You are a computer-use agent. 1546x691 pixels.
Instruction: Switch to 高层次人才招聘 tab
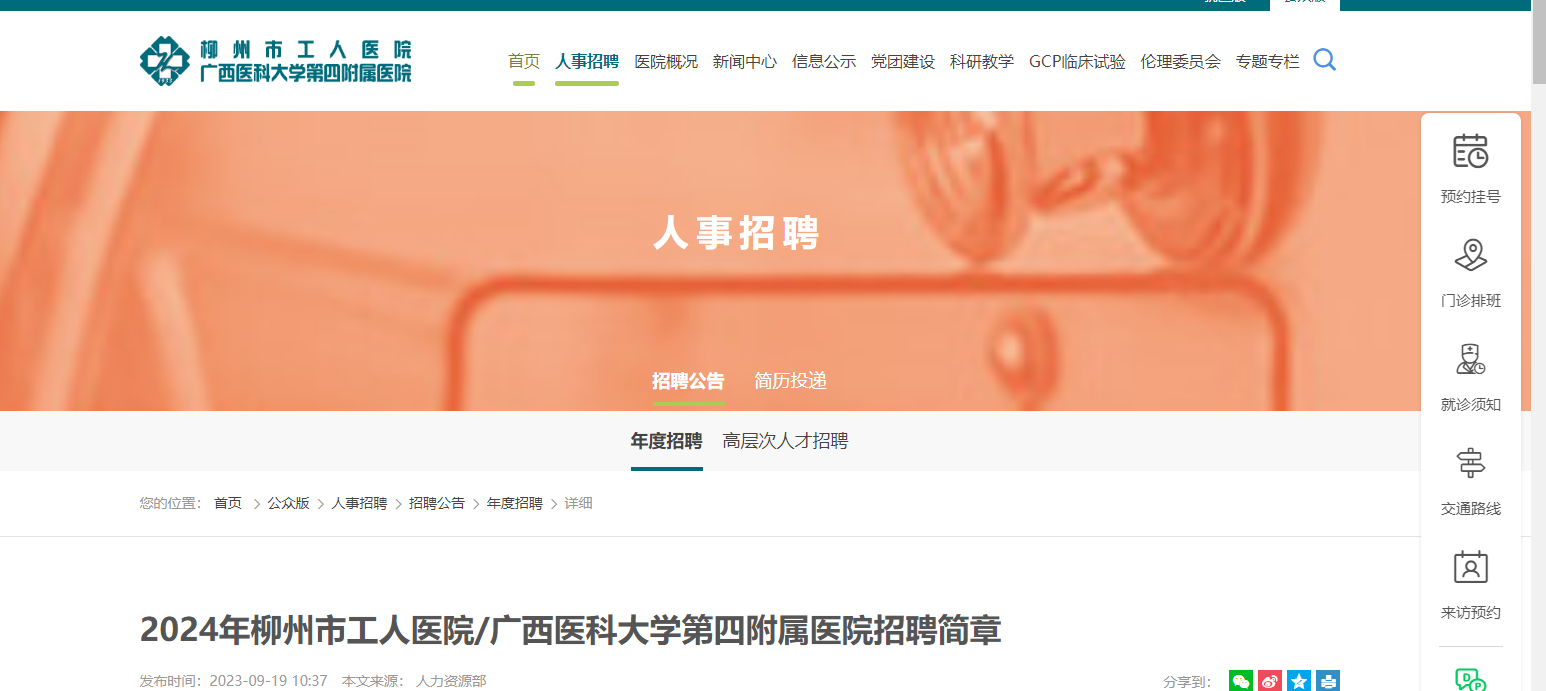point(785,441)
